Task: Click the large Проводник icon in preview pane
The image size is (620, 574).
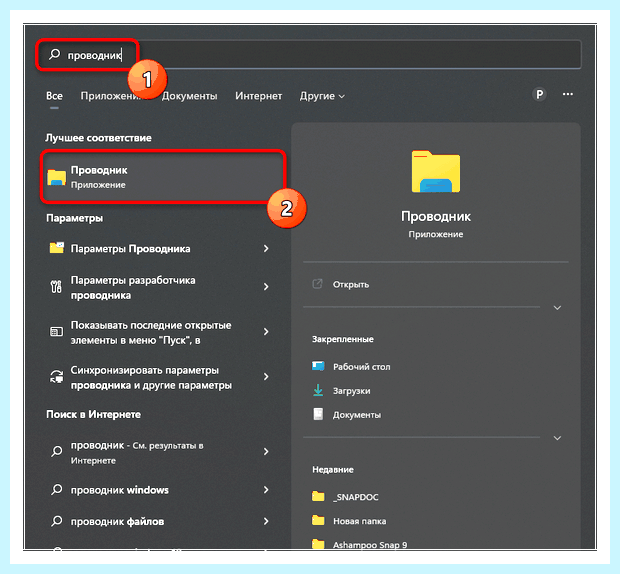Action: [436, 171]
